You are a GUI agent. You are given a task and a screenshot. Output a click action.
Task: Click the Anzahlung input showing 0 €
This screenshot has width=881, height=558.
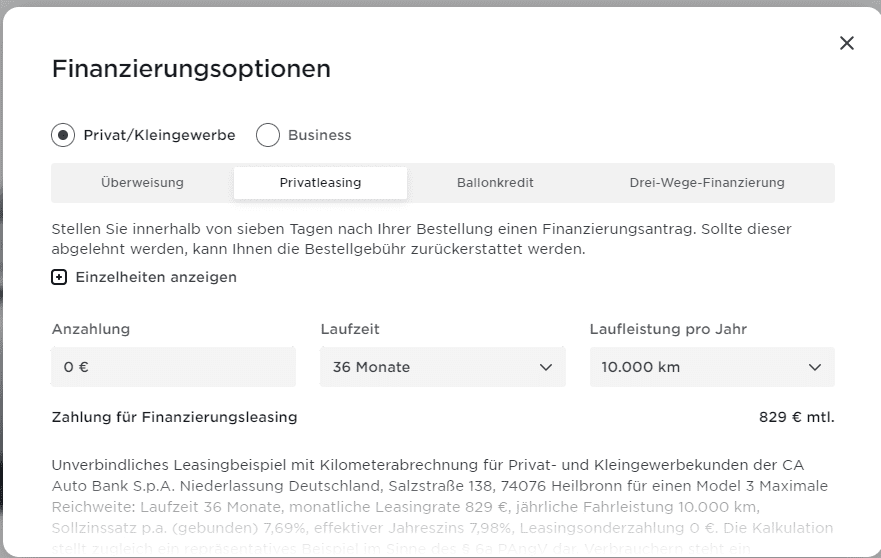click(173, 367)
